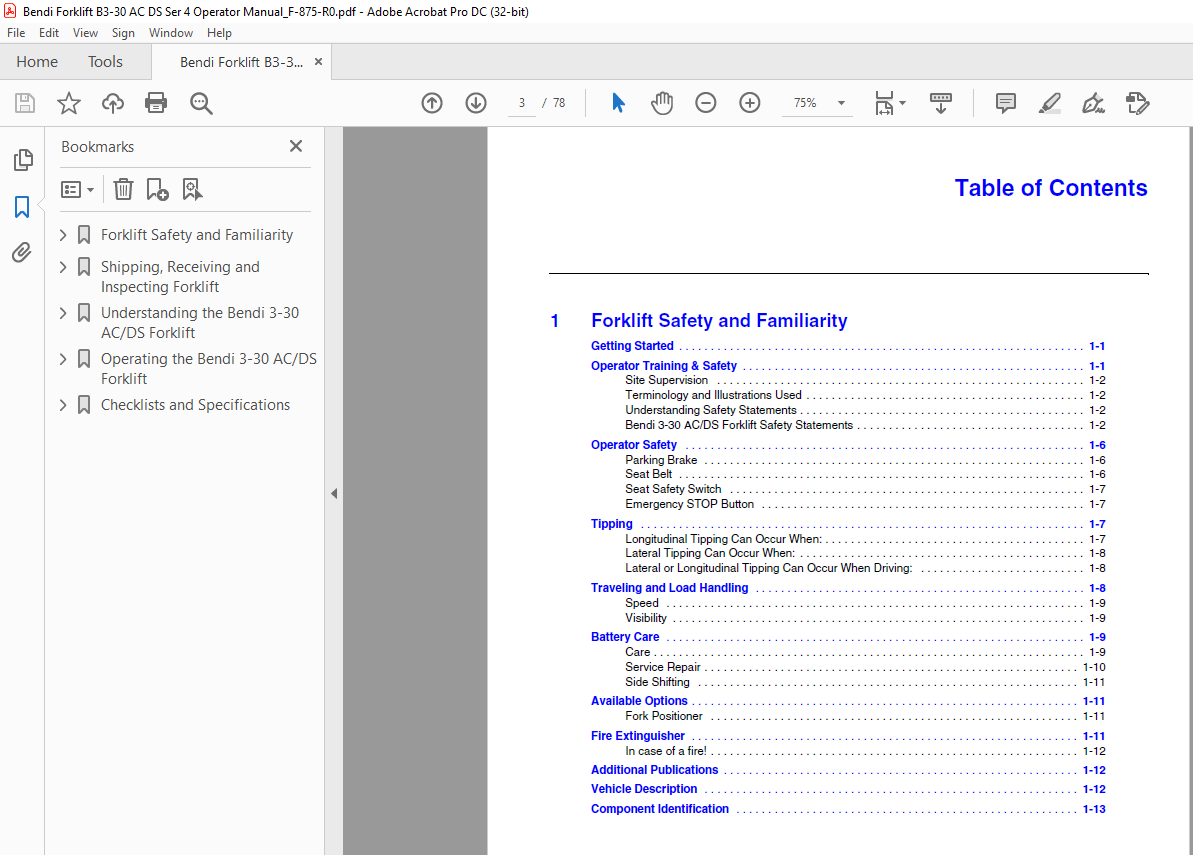Image resolution: width=1193 pixels, height=855 pixels.
Task: Follow Operator Training & Safety link
Action: click(663, 366)
